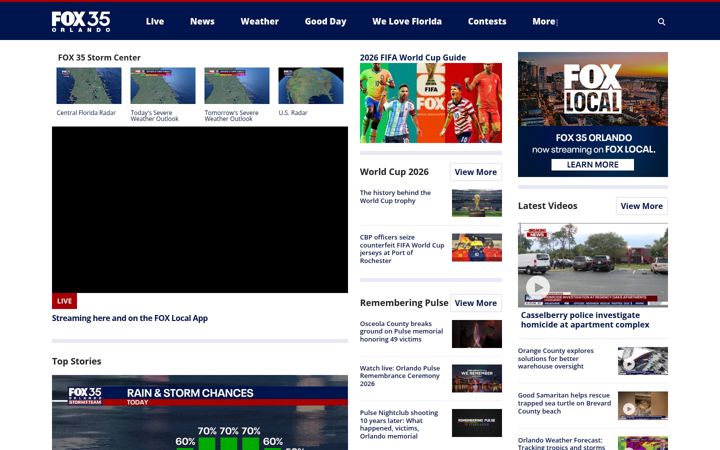Open Orlando Weather Forecast tracking tropics story
The image size is (720, 450).
click(561, 443)
